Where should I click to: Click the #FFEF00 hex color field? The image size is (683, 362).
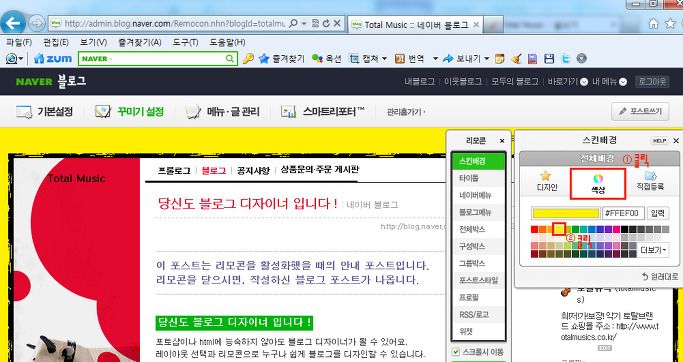point(623,213)
